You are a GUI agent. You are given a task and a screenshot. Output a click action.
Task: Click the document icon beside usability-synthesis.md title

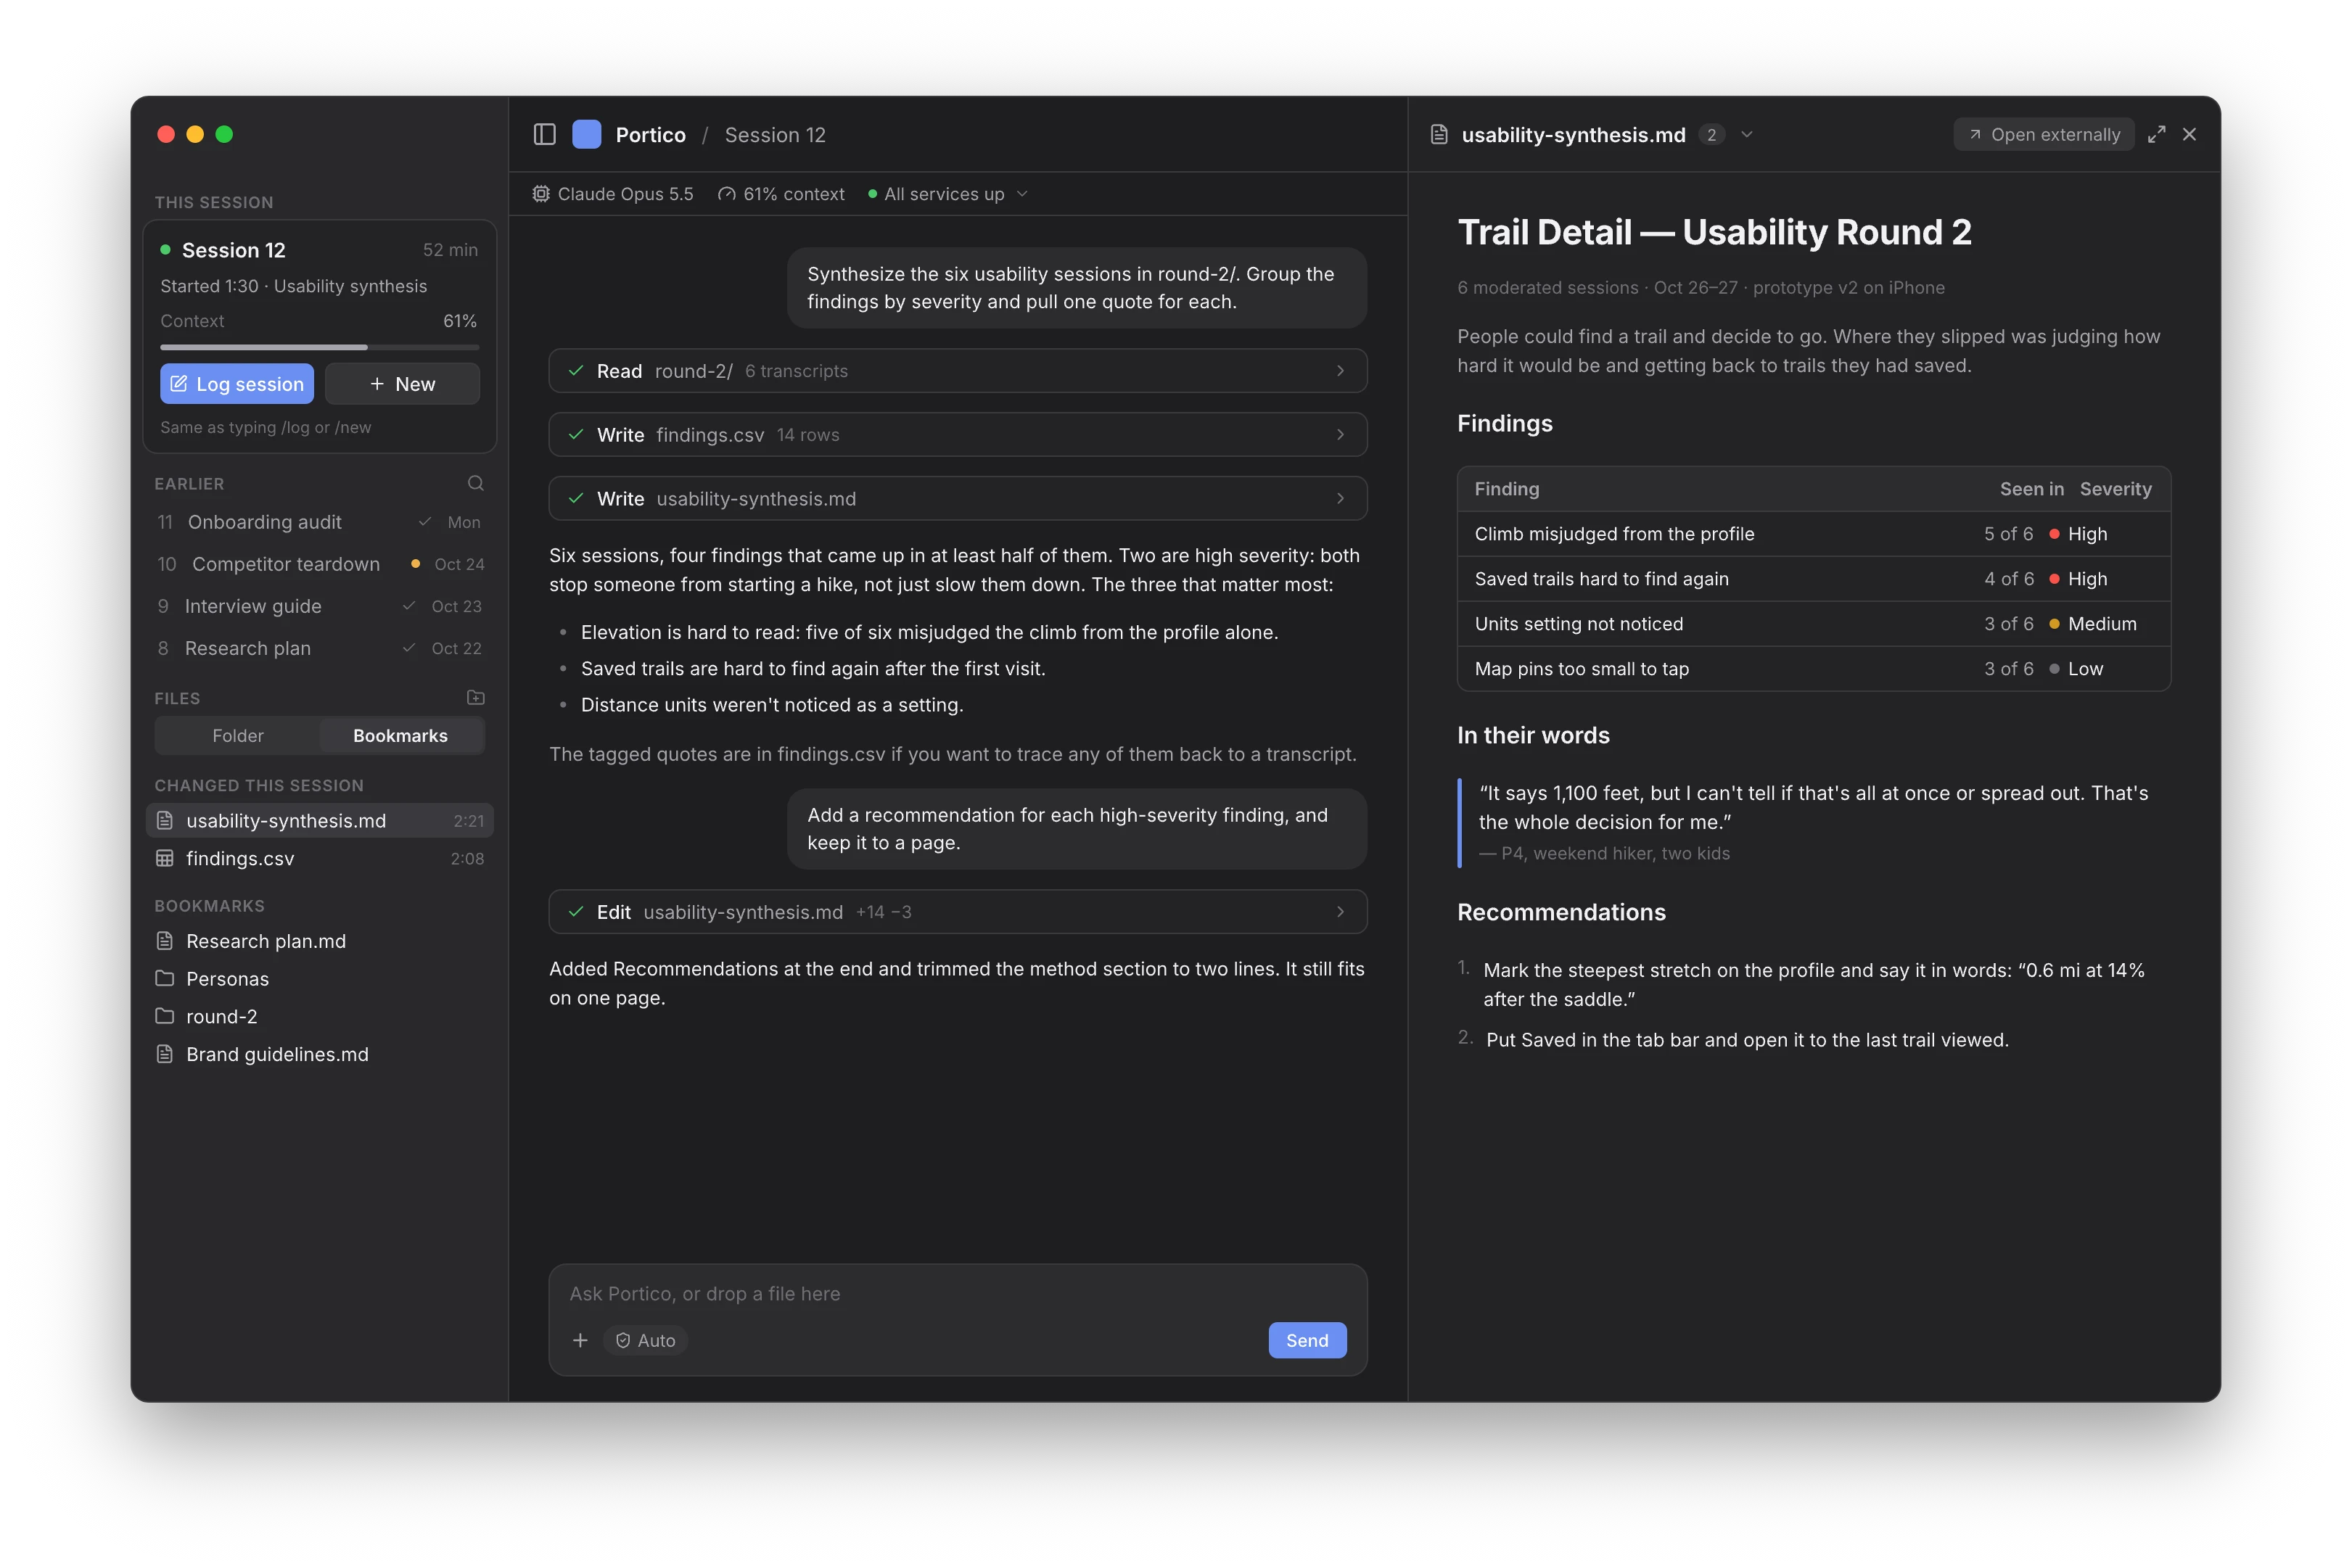pyautogui.click(x=1439, y=134)
